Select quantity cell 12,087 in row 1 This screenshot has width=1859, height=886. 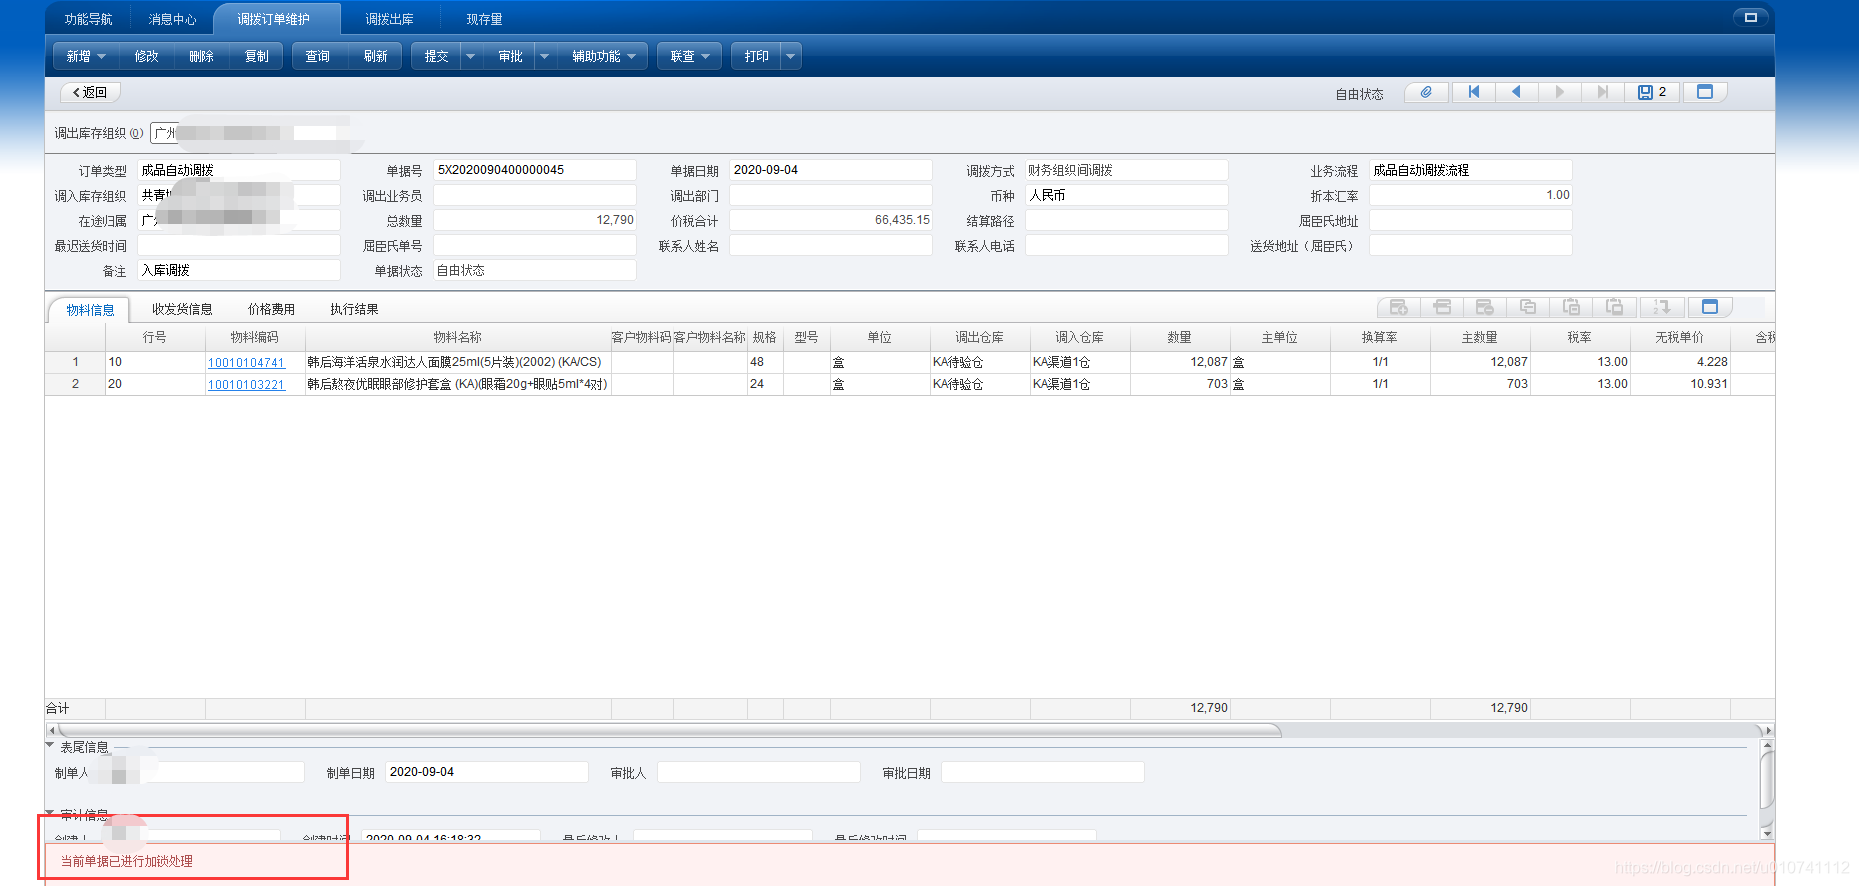[x=1180, y=362]
